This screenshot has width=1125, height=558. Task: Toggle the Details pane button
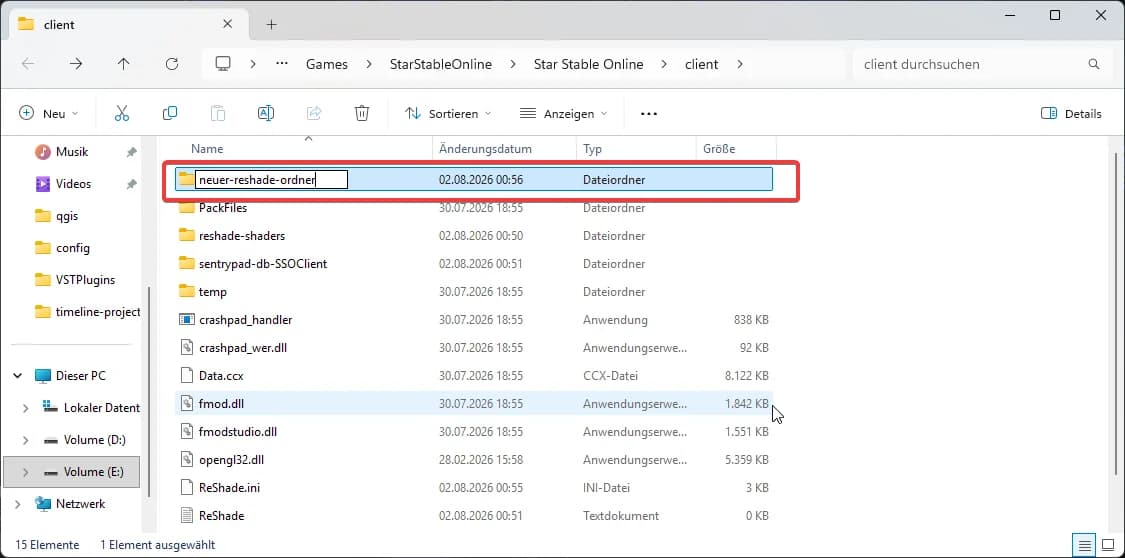(1070, 113)
